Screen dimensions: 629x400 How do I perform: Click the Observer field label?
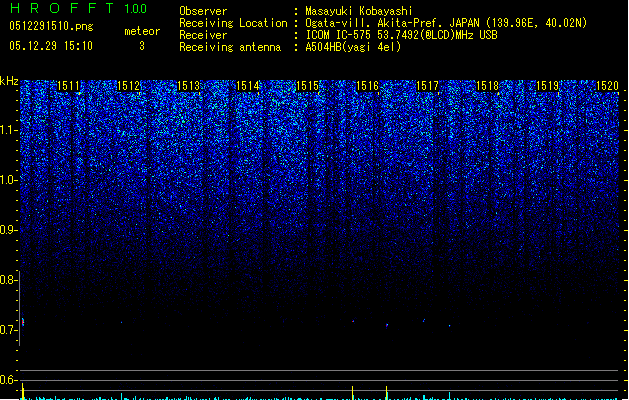click(203, 11)
